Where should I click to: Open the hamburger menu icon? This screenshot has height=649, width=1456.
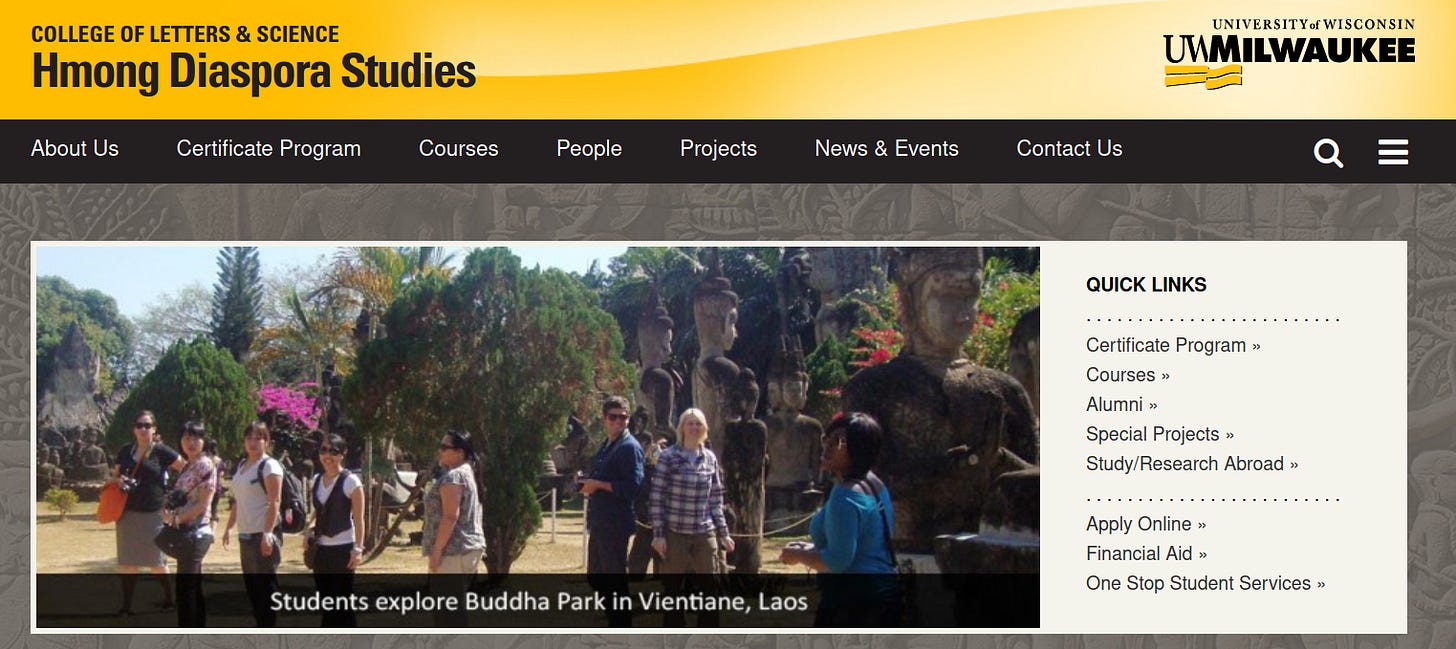click(1393, 152)
